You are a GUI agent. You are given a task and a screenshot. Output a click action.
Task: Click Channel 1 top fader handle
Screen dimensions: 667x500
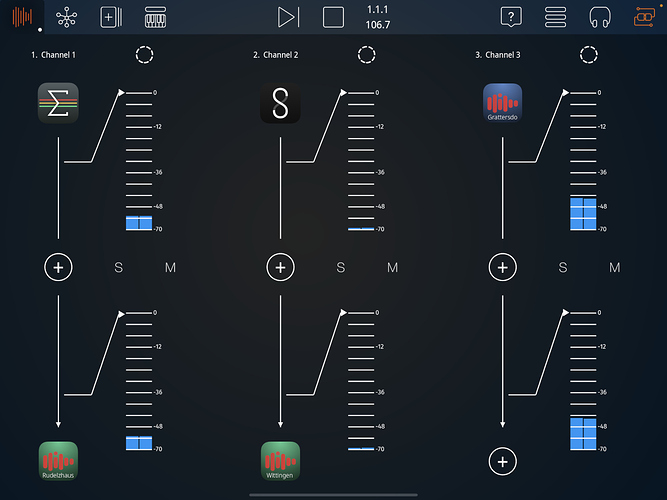(121, 93)
